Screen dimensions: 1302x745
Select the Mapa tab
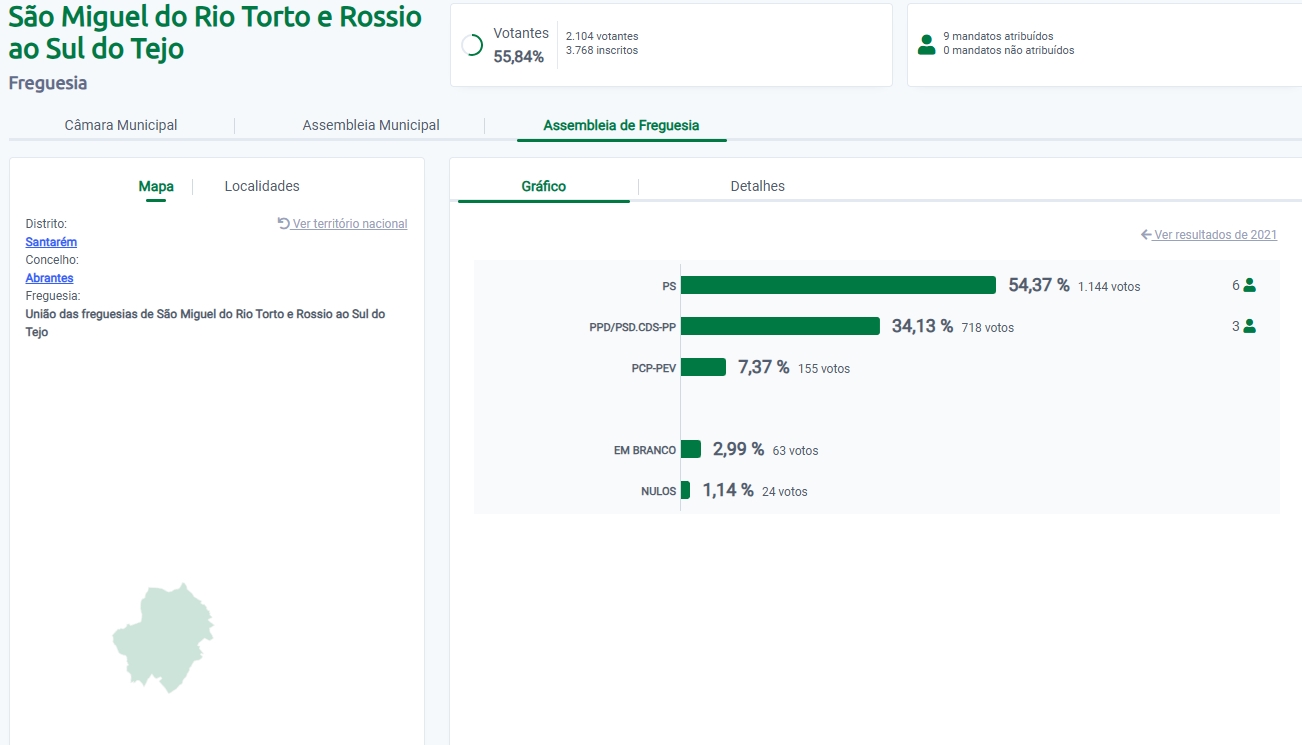(x=156, y=186)
